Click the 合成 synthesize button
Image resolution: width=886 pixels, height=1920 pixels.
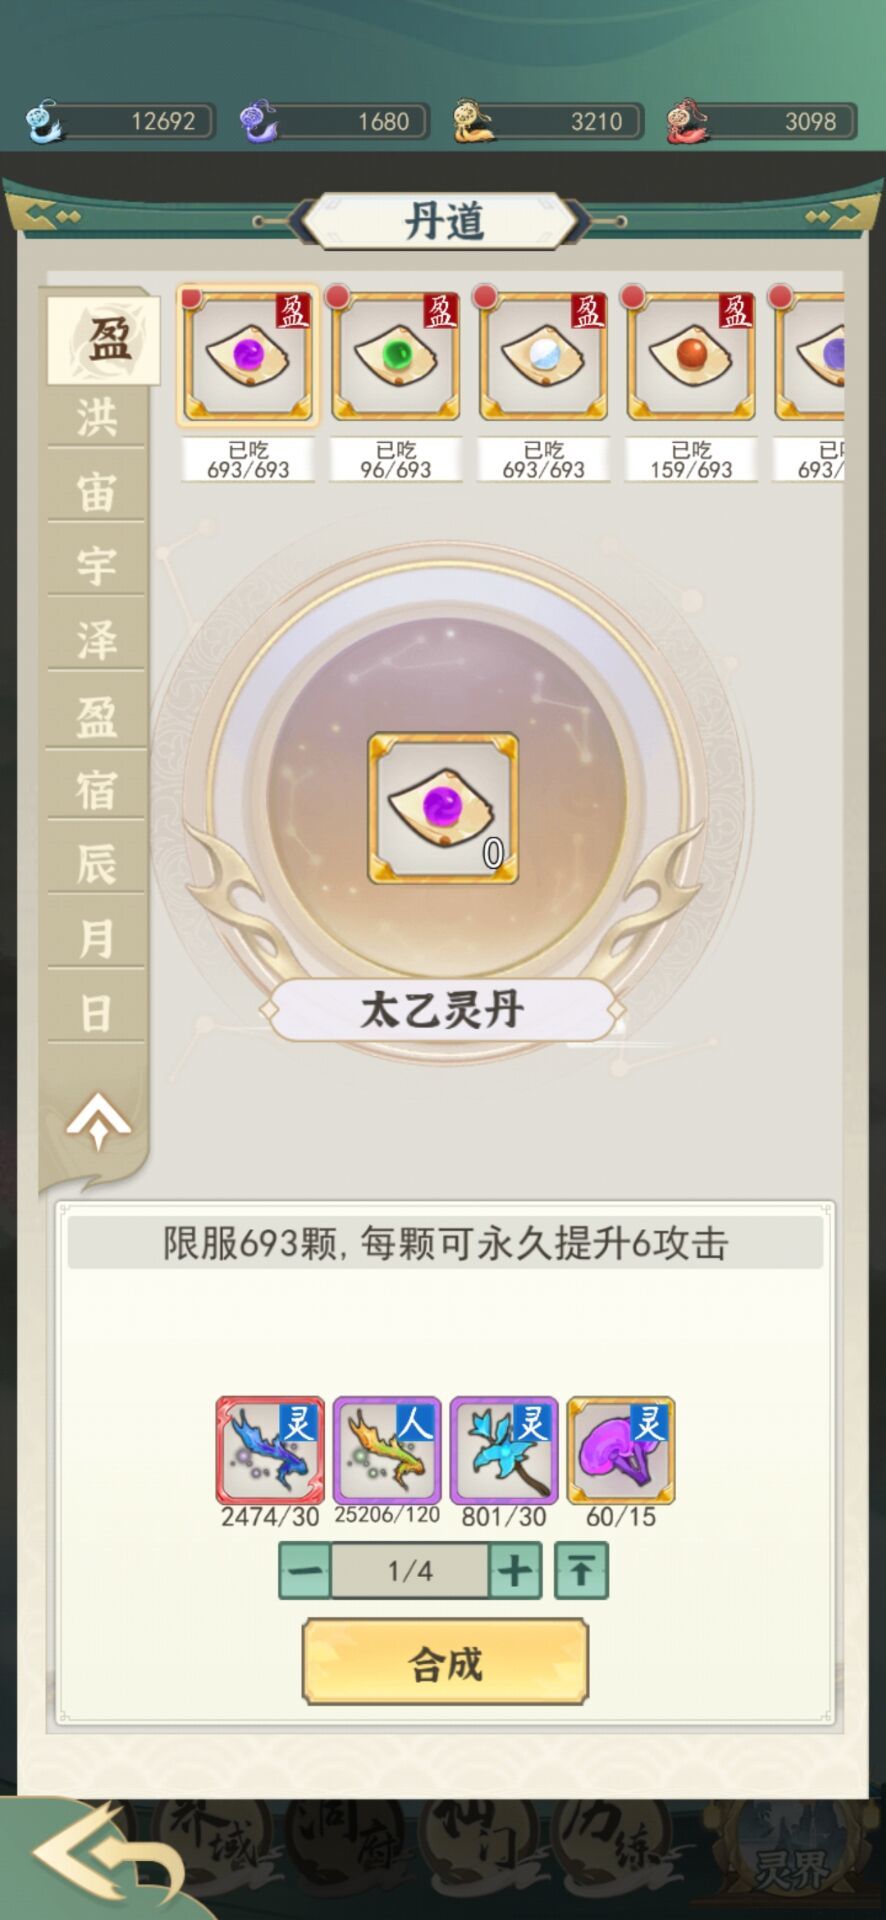coord(445,1663)
